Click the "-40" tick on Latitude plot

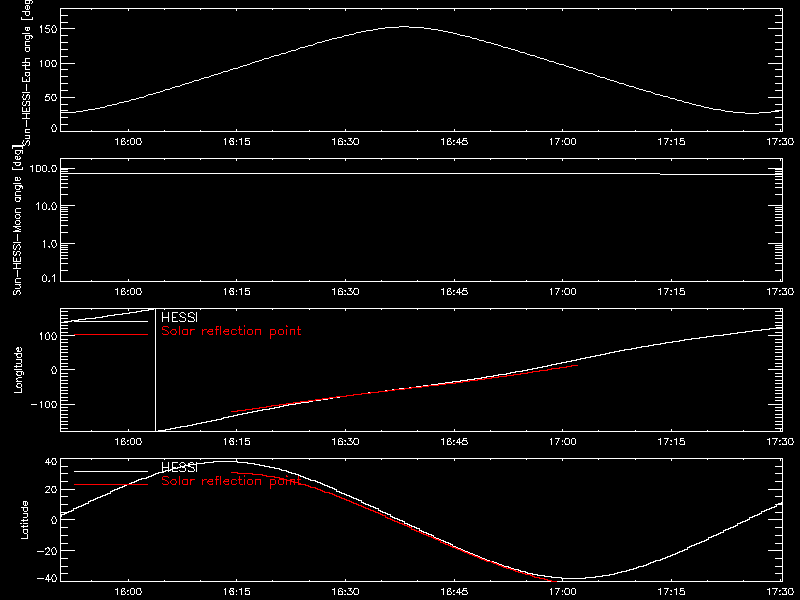pos(47,579)
